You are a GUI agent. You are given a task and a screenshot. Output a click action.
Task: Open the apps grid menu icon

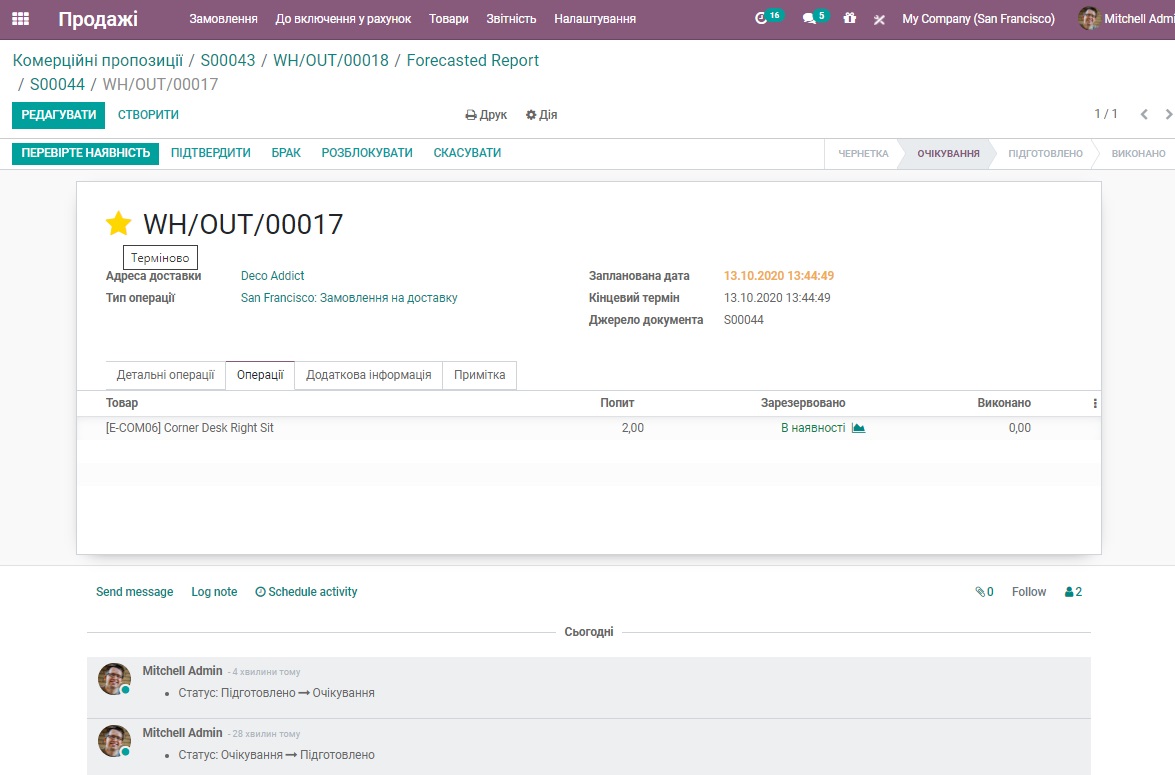(20, 19)
